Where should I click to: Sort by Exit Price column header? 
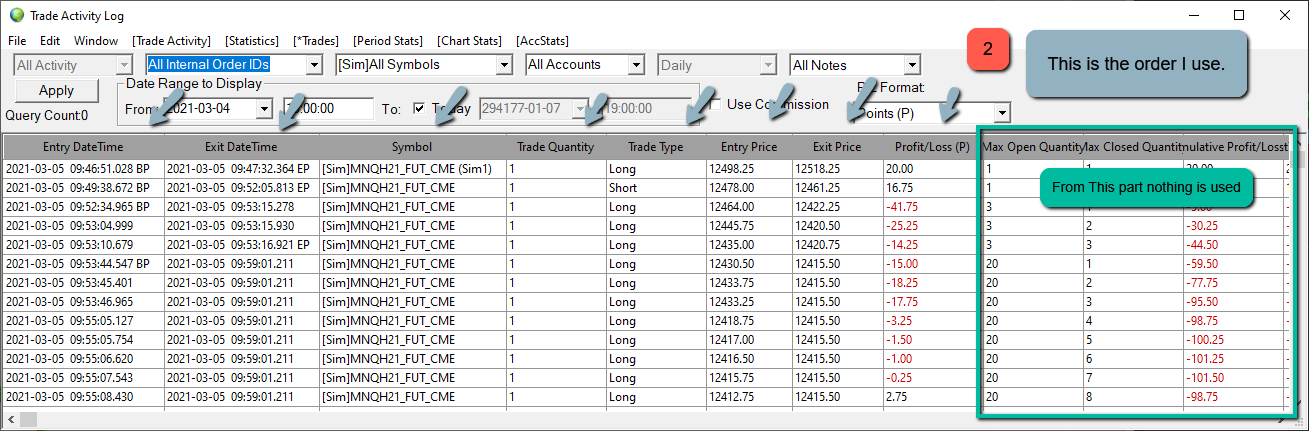click(837, 146)
